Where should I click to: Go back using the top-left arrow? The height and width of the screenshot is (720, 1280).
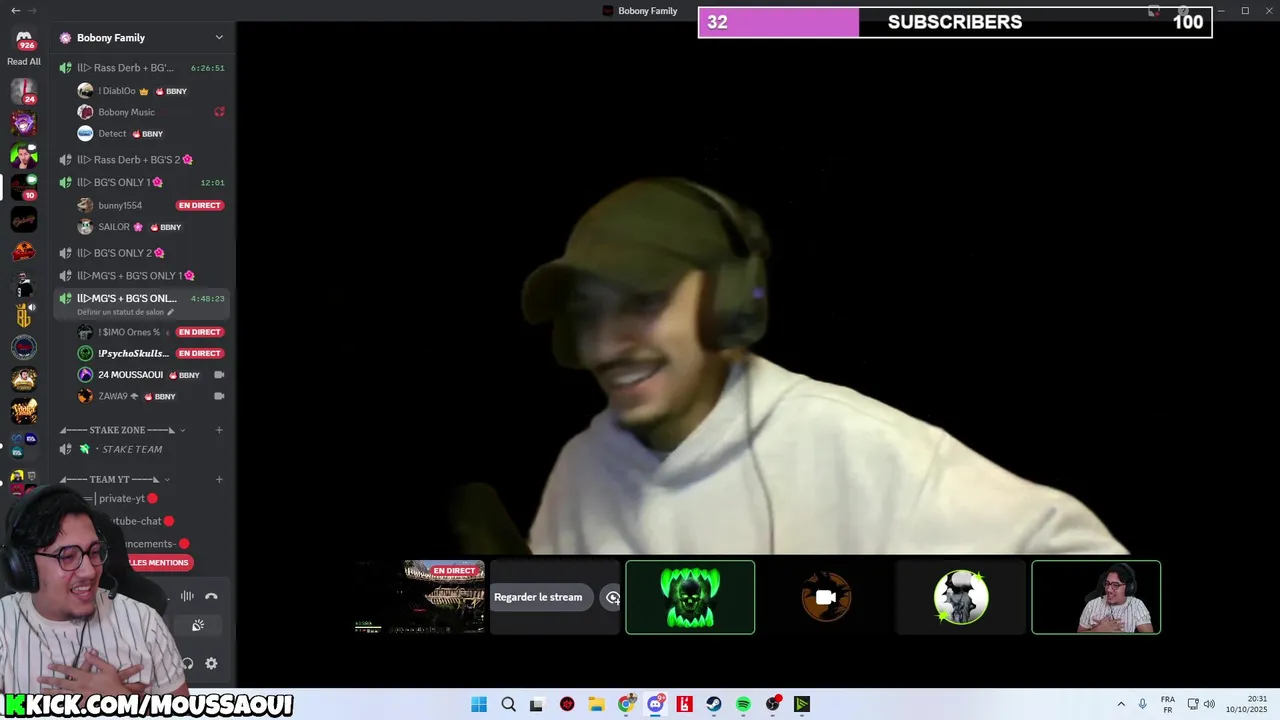tap(15, 10)
